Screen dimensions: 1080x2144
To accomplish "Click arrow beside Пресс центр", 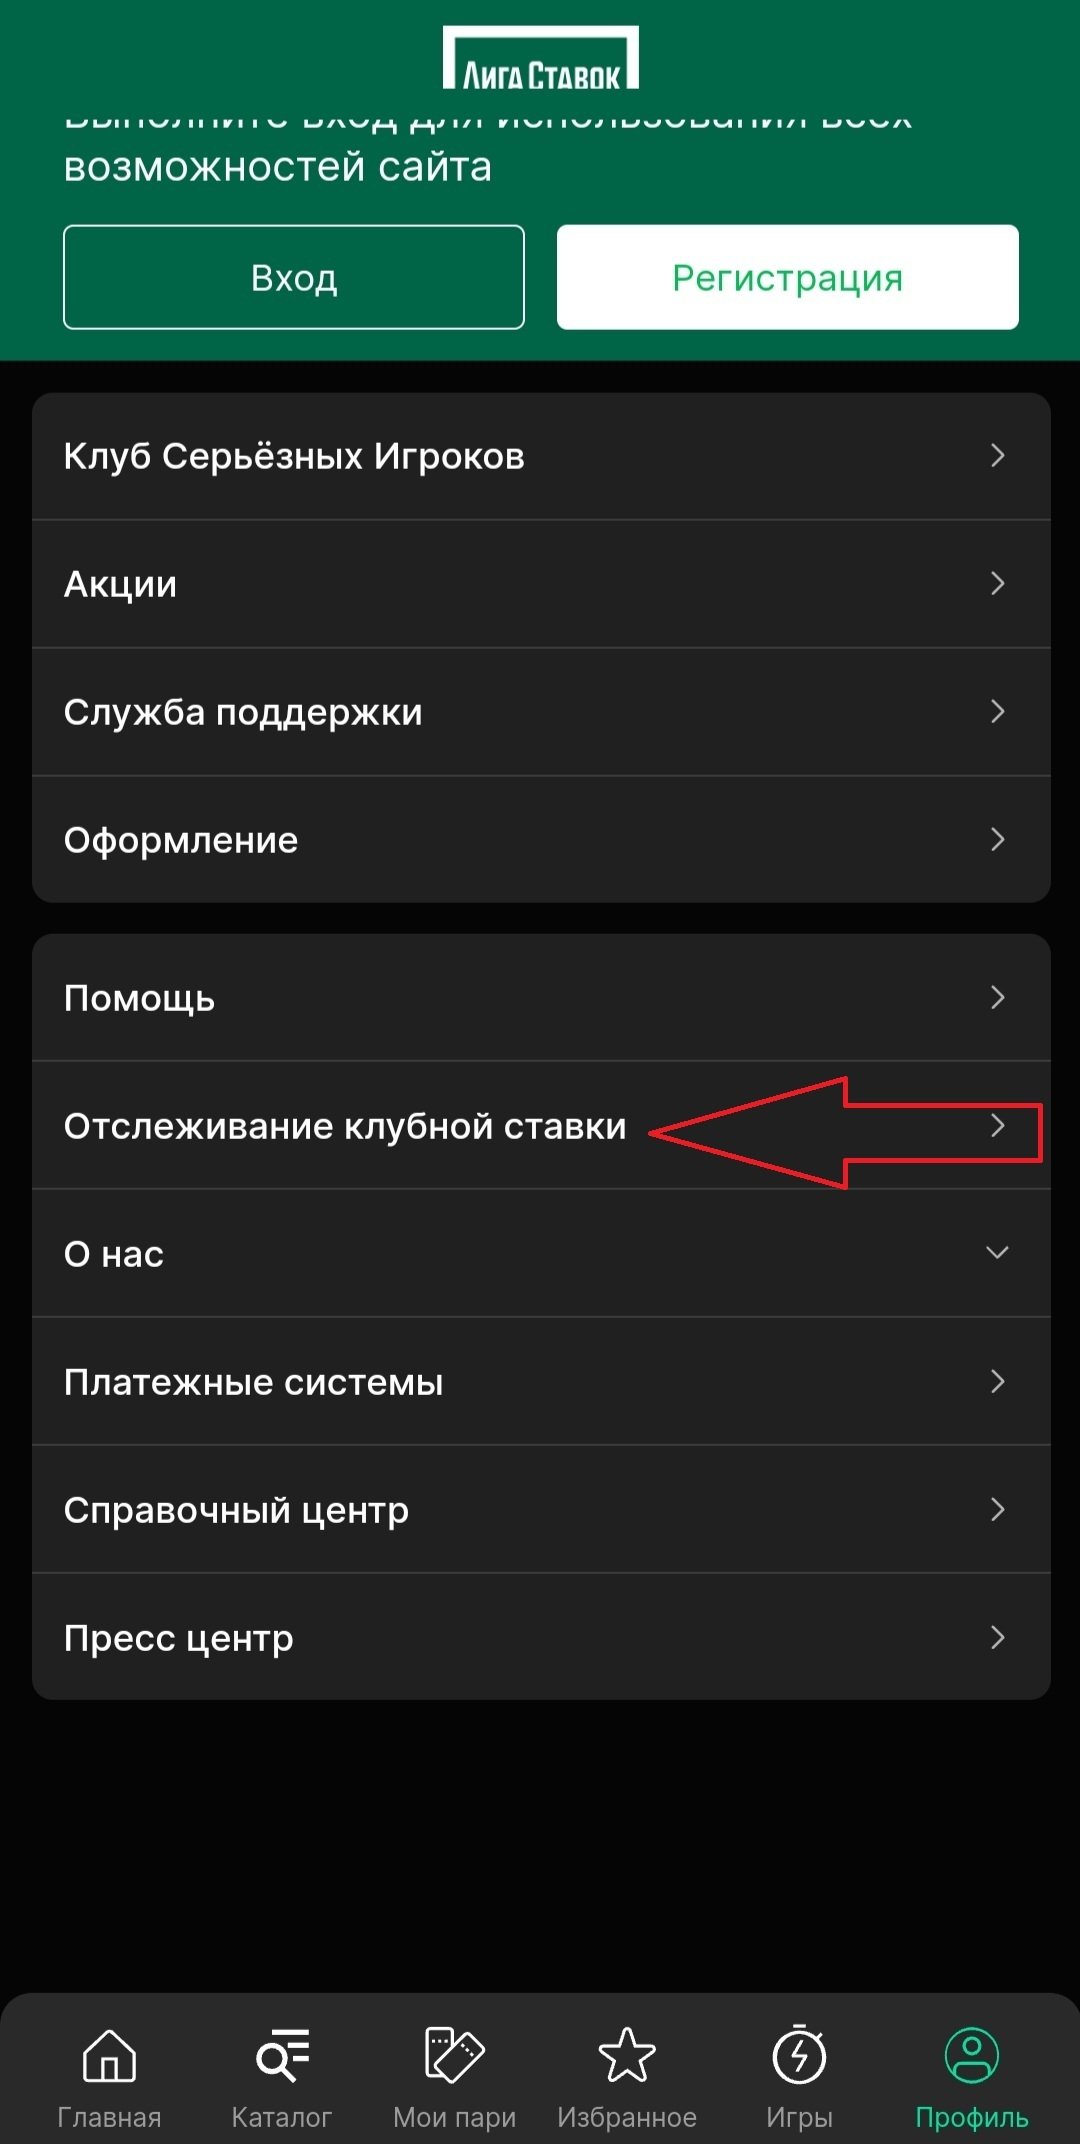I will tap(997, 1638).
